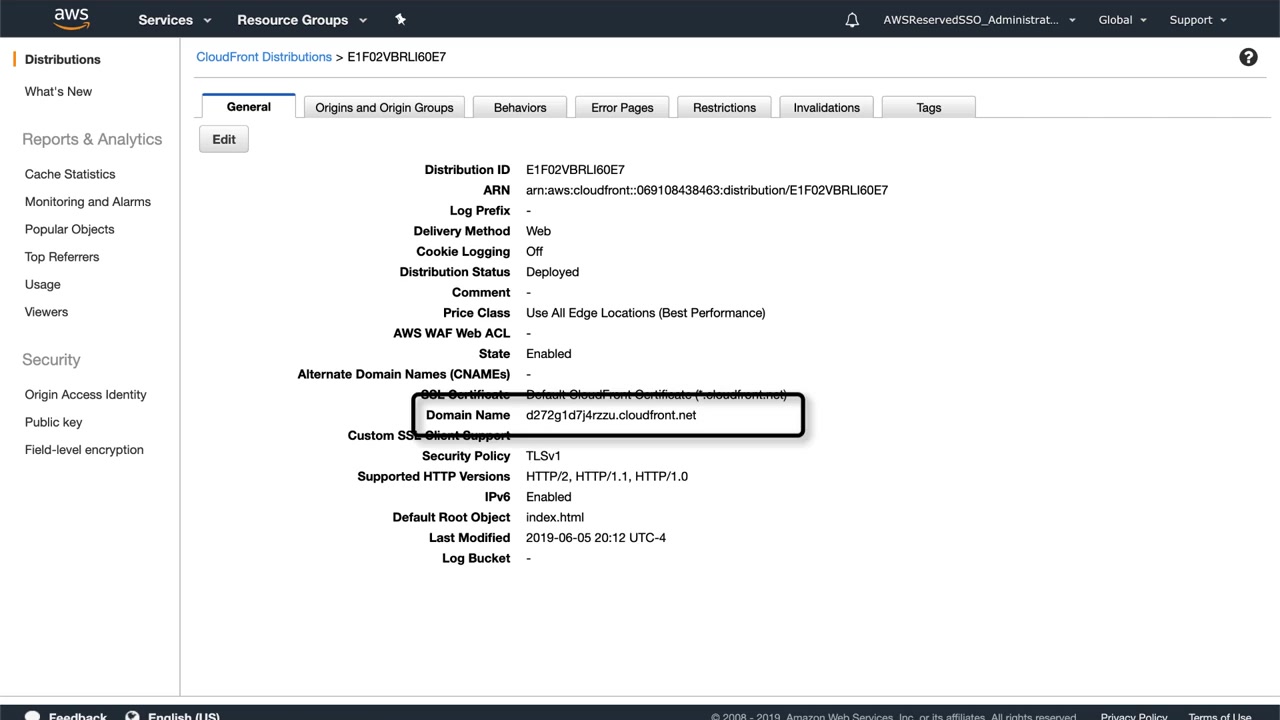Select the Error Pages tab
This screenshot has height=720, width=1280.
(x=622, y=107)
